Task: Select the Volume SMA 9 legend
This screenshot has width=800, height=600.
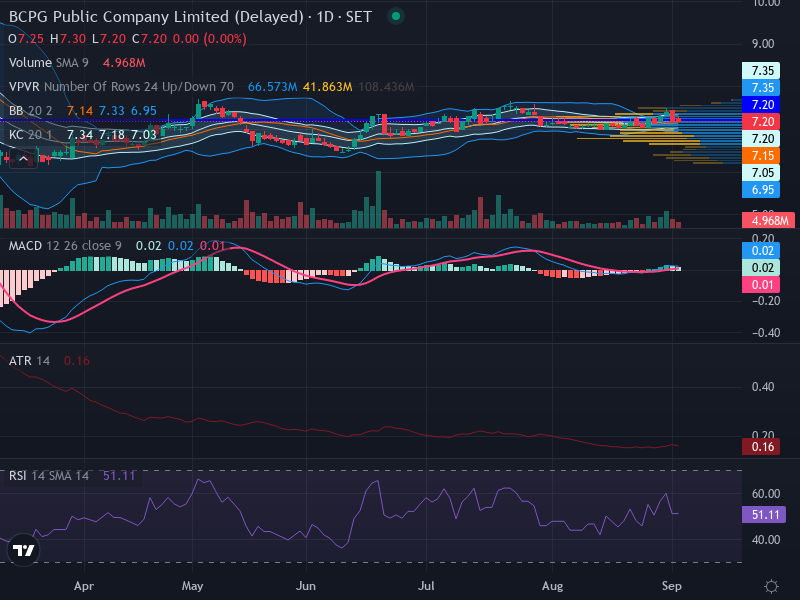Action: tap(48, 63)
